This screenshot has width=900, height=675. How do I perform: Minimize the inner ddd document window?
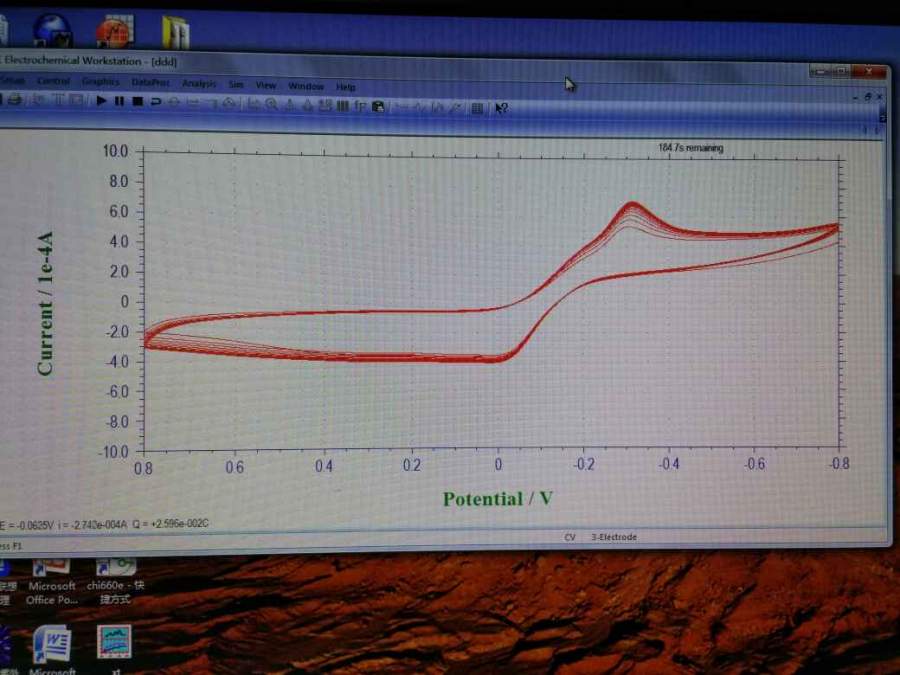pos(855,98)
